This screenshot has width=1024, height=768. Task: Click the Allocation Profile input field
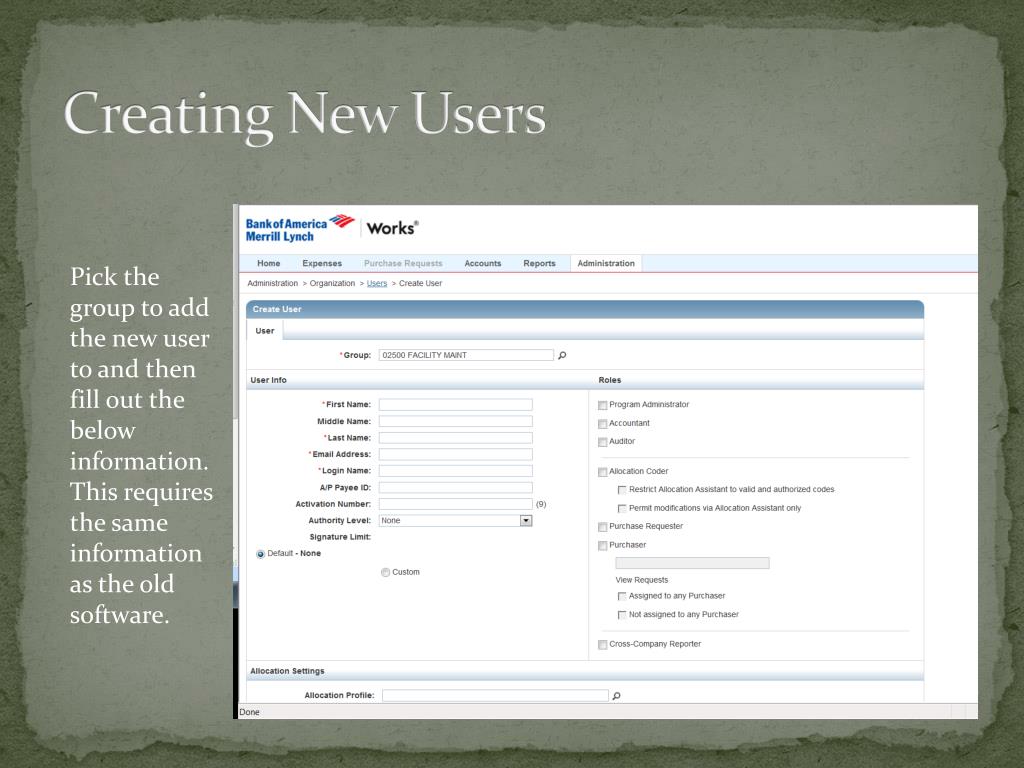click(x=495, y=696)
